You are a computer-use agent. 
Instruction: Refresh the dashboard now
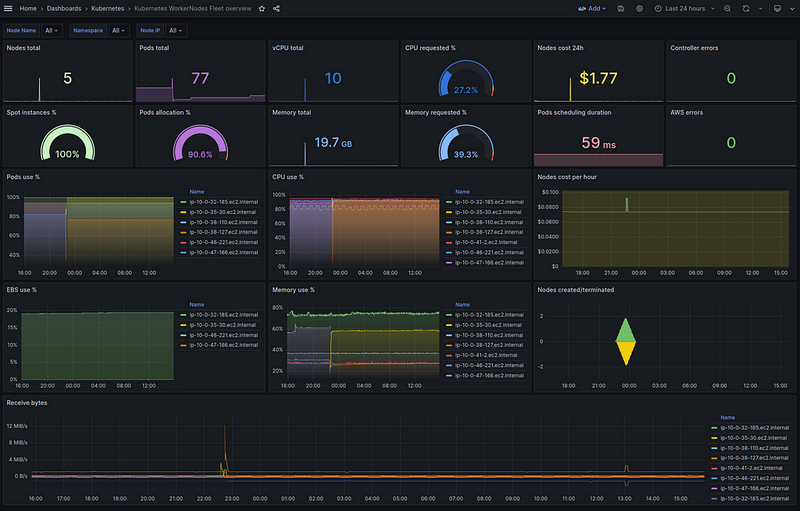point(745,8)
